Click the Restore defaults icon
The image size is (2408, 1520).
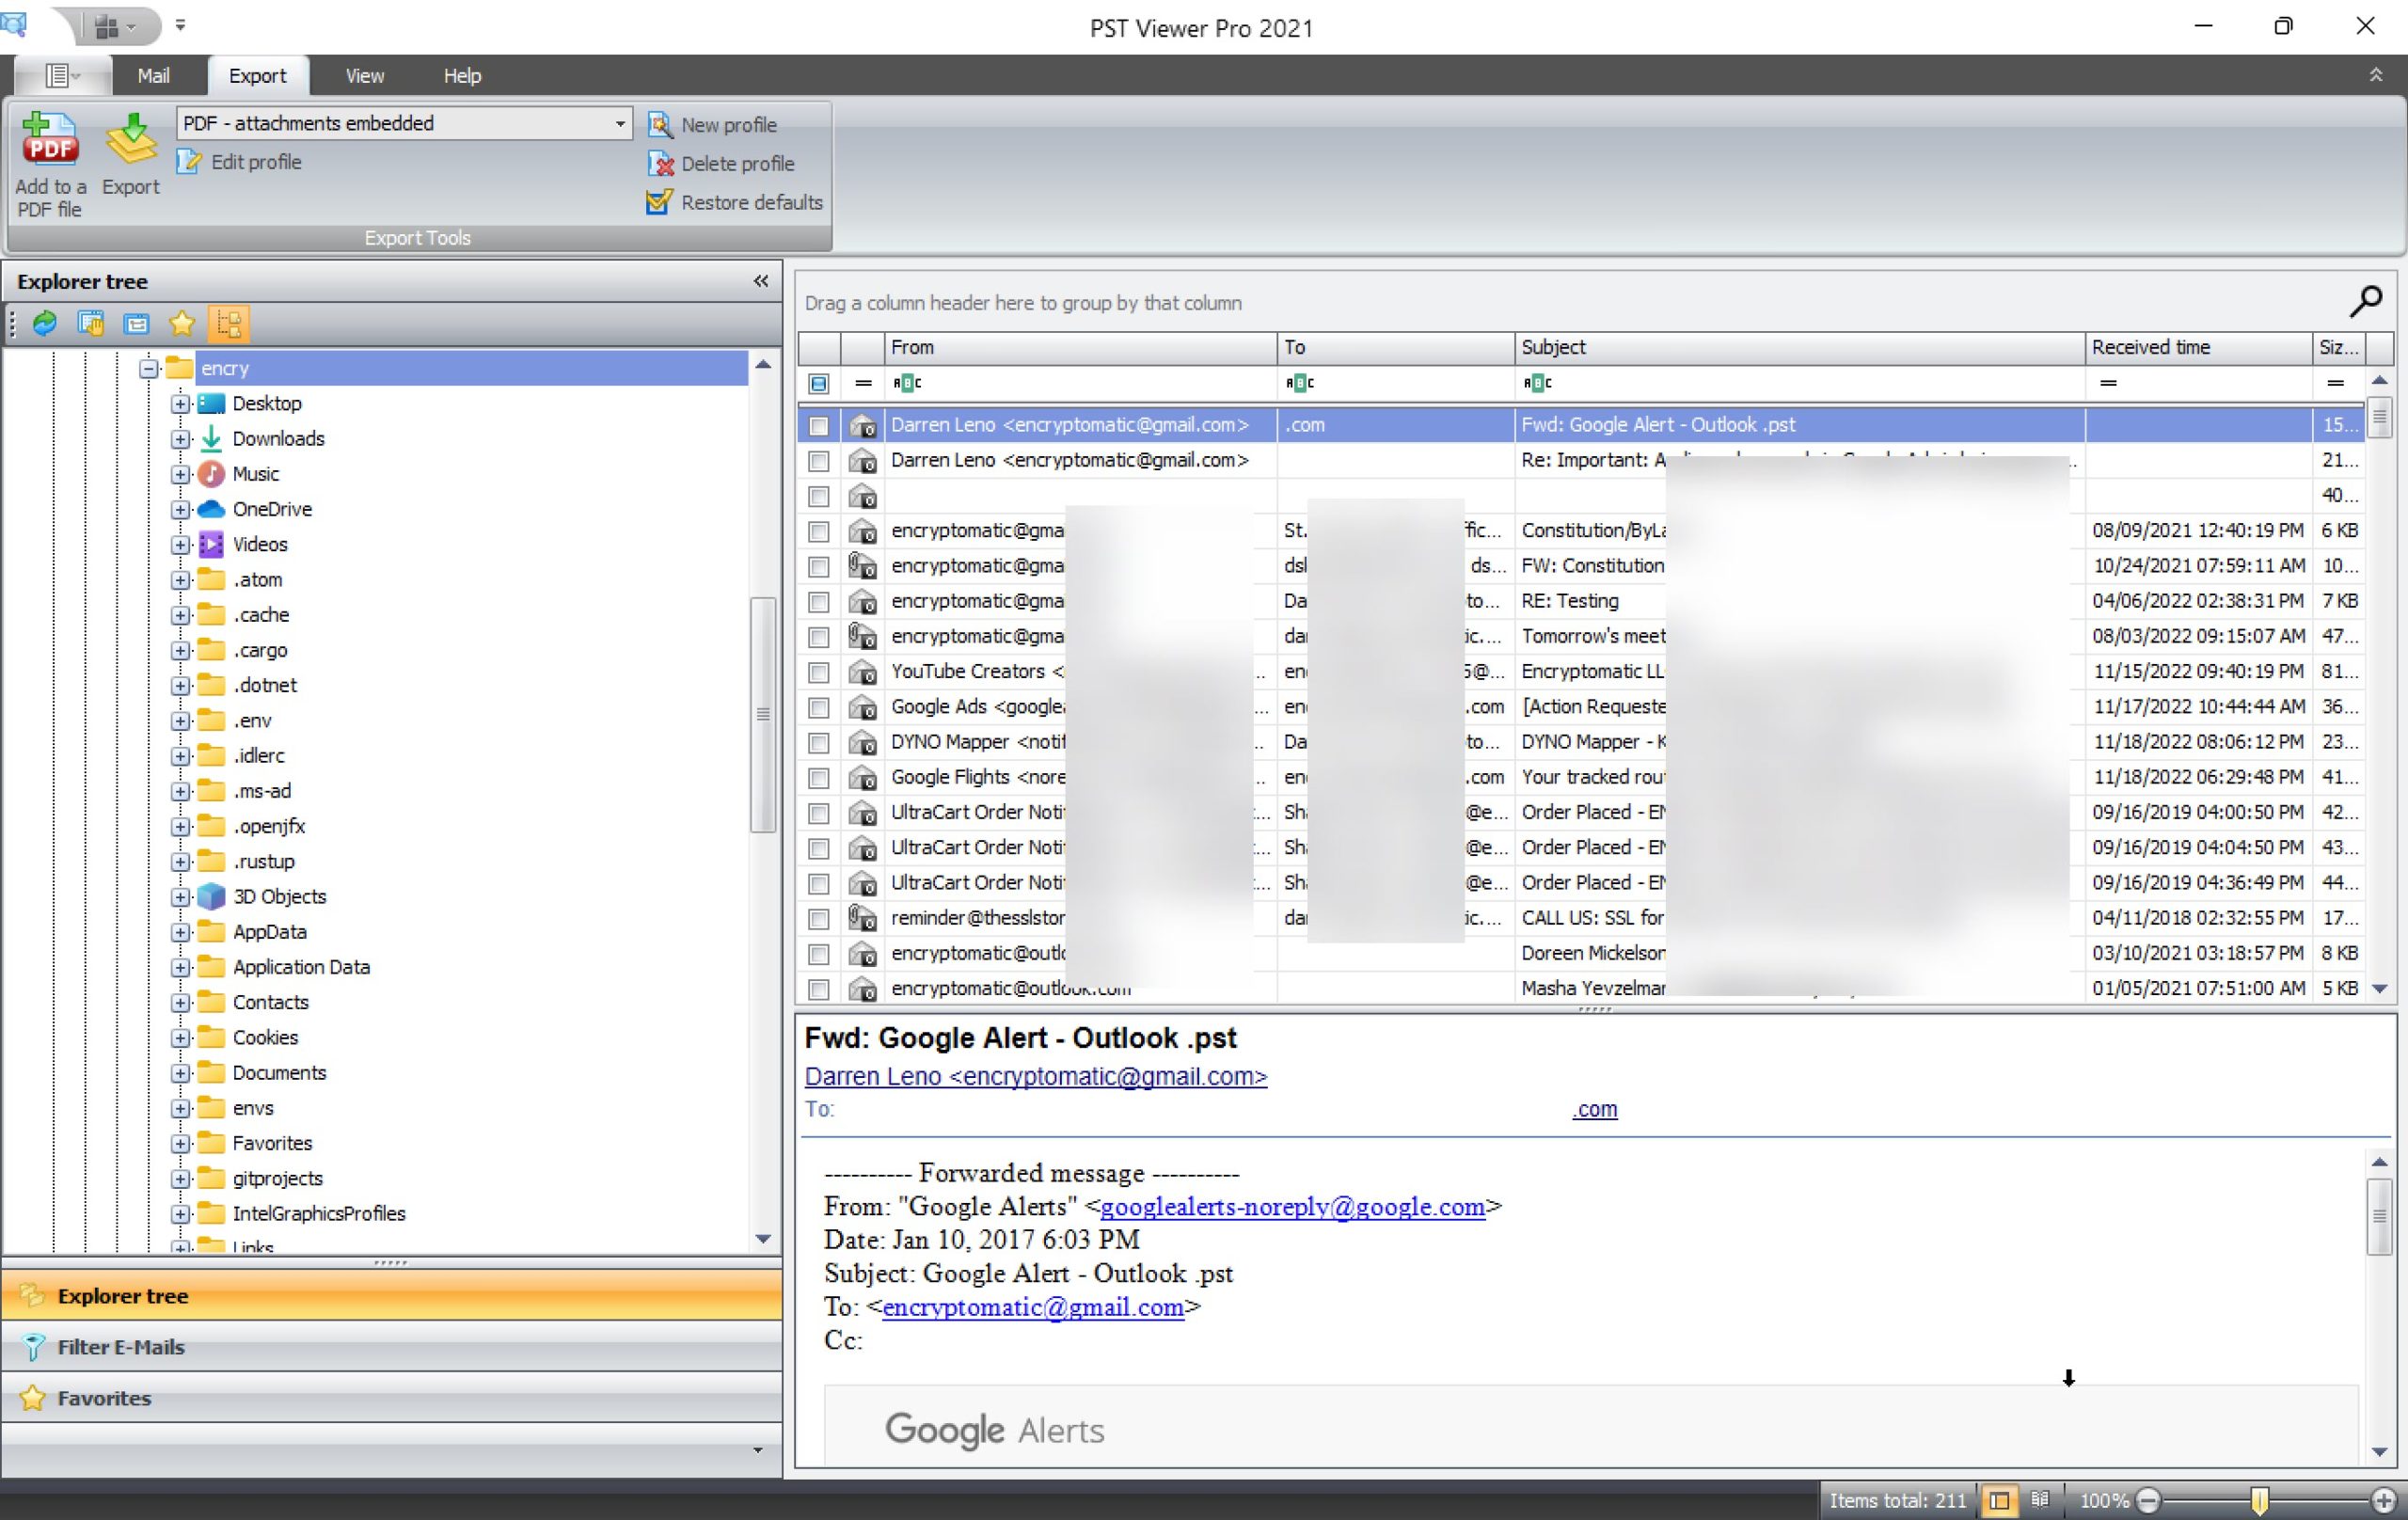point(659,202)
